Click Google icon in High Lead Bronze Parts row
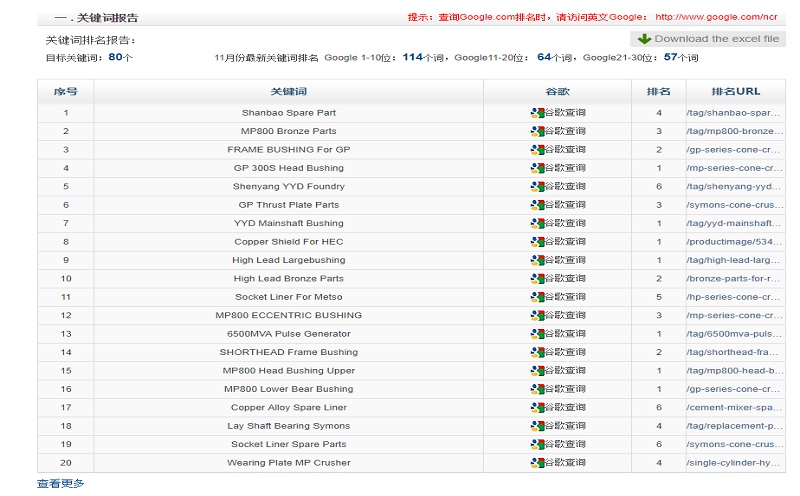Image resolution: width=800 pixels, height=496 pixels. [x=537, y=278]
